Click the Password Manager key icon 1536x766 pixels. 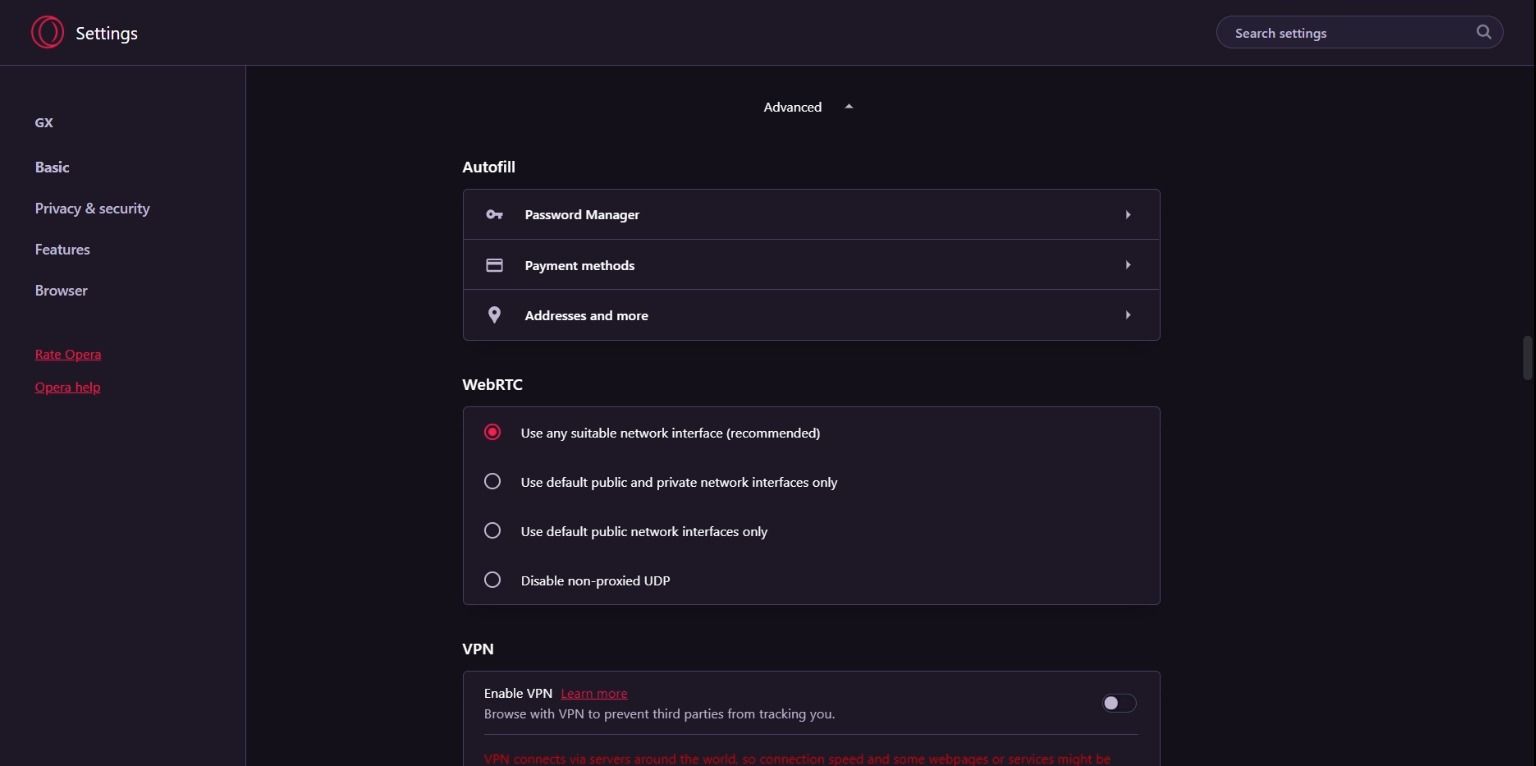[x=494, y=214]
